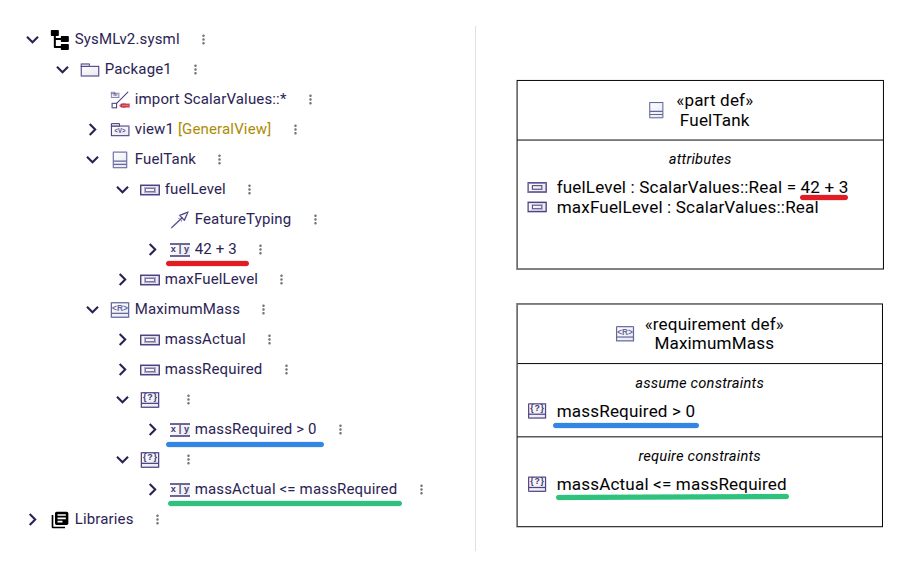Click the FuelTank part def icon in tree

point(120,160)
